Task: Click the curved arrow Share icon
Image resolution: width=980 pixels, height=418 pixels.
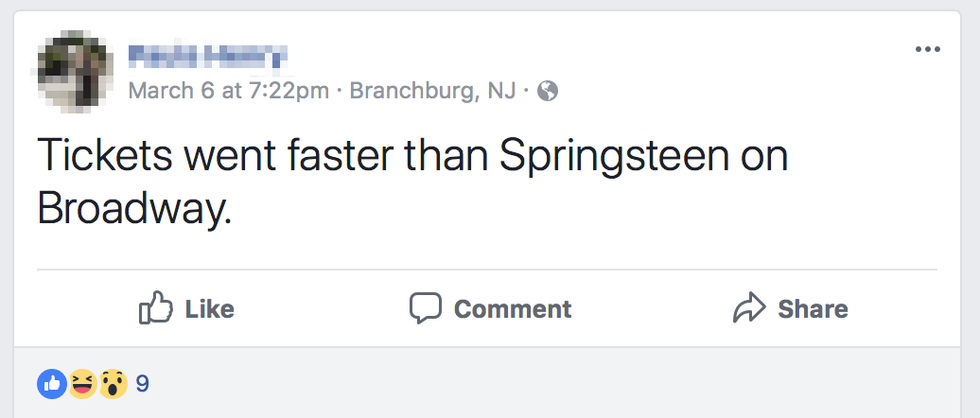Action: 748,309
